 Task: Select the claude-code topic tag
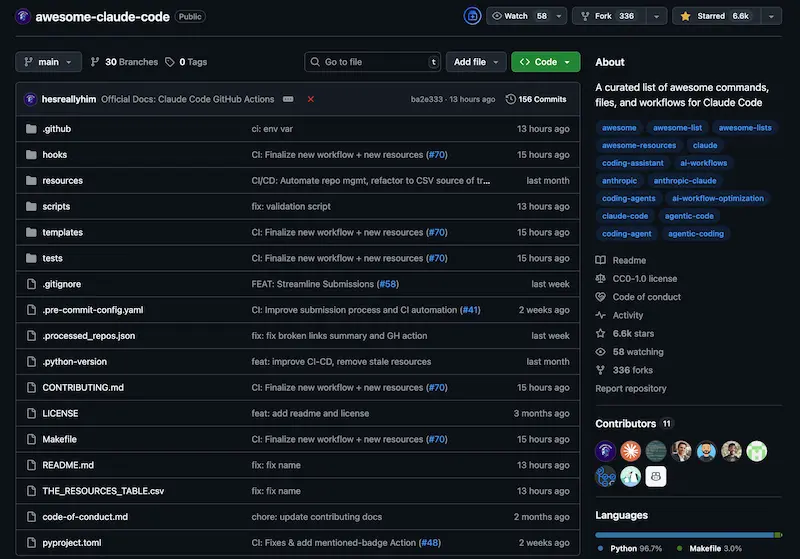pyautogui.click(x=624, y=216)
